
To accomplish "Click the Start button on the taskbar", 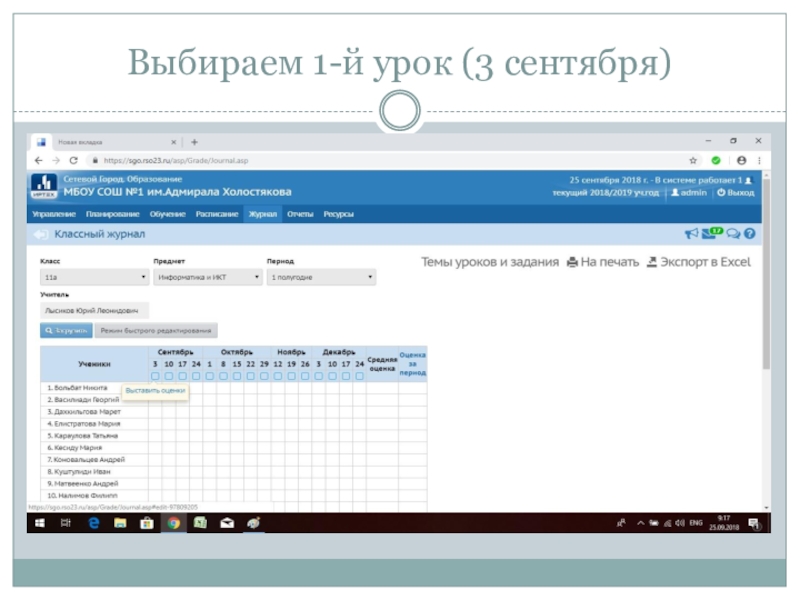I will [x=41, y=522].
